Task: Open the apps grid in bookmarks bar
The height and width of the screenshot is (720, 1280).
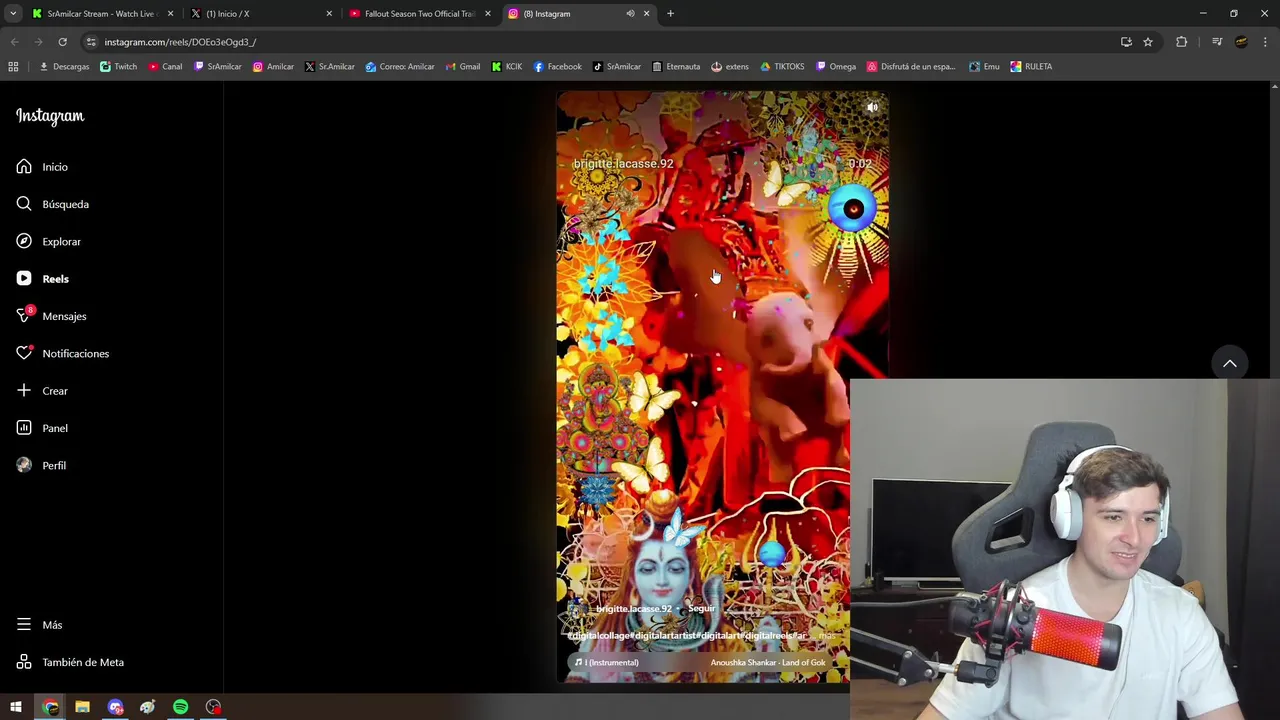Action: coord(13,67)
